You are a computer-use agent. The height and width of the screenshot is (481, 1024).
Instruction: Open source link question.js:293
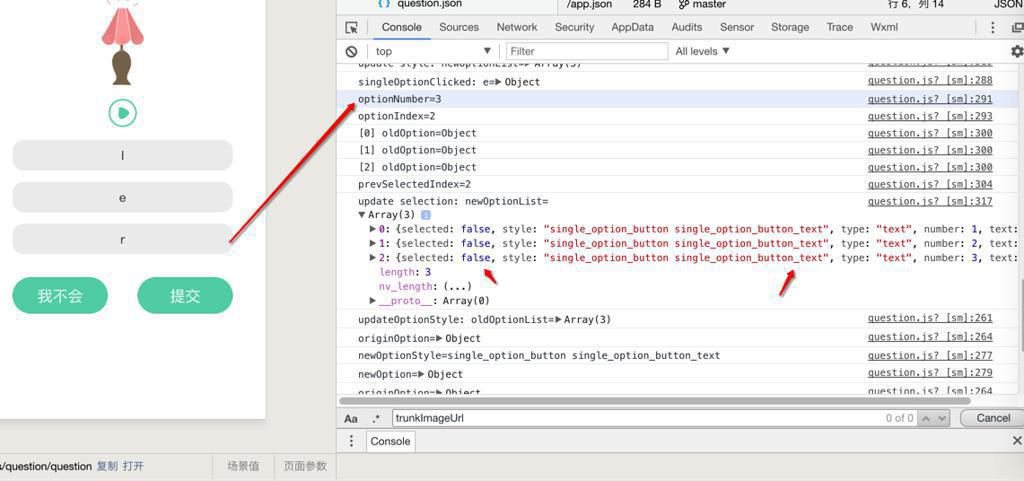click(930, 116)
